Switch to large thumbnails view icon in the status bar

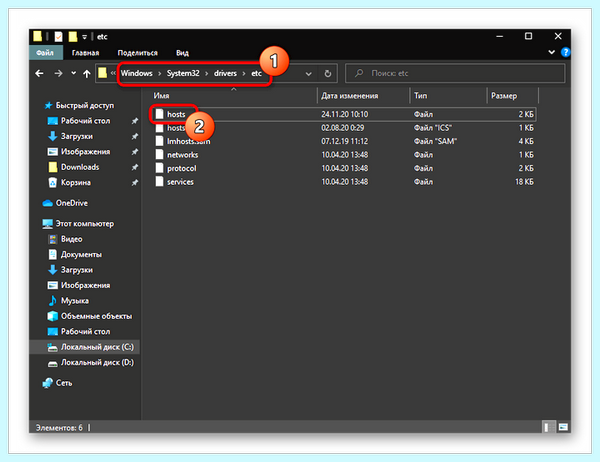563,427
